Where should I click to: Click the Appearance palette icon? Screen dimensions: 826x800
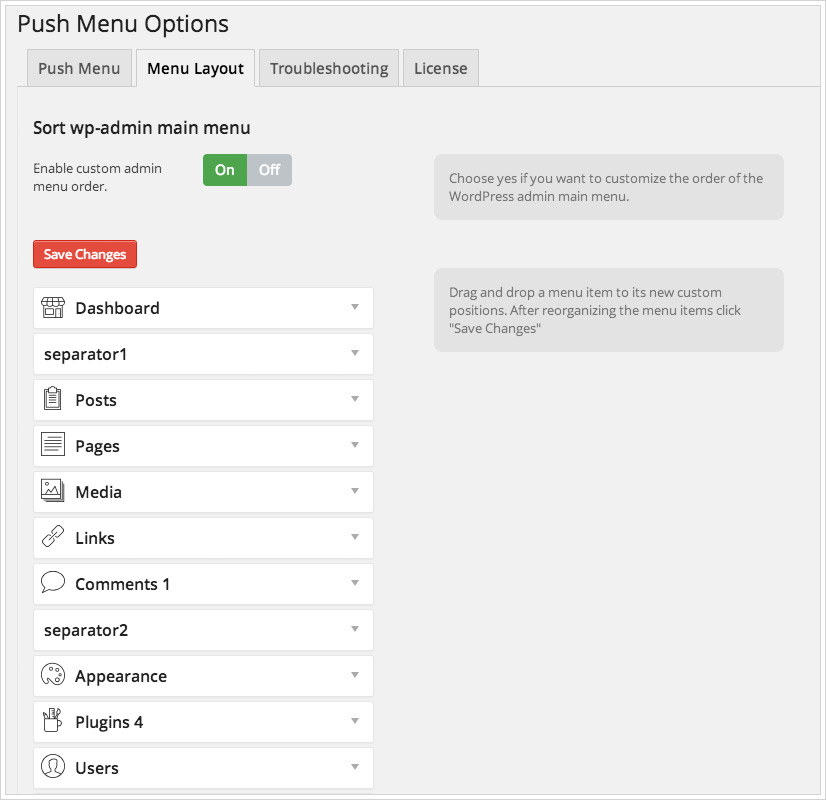point(53,675)
